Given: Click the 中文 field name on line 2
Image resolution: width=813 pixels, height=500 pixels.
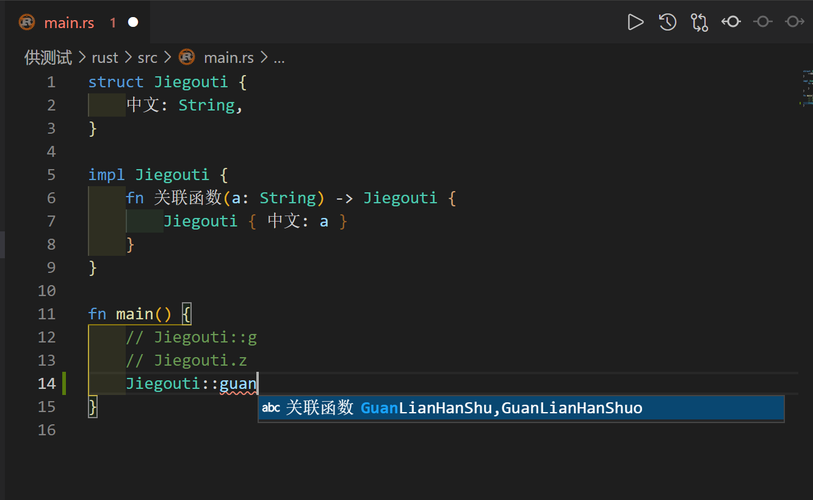Looking at the screenshot, I should coord(143,105).
